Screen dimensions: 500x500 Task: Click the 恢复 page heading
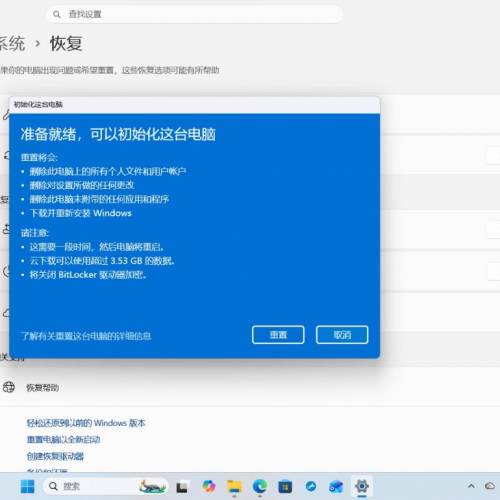point(66,44)
